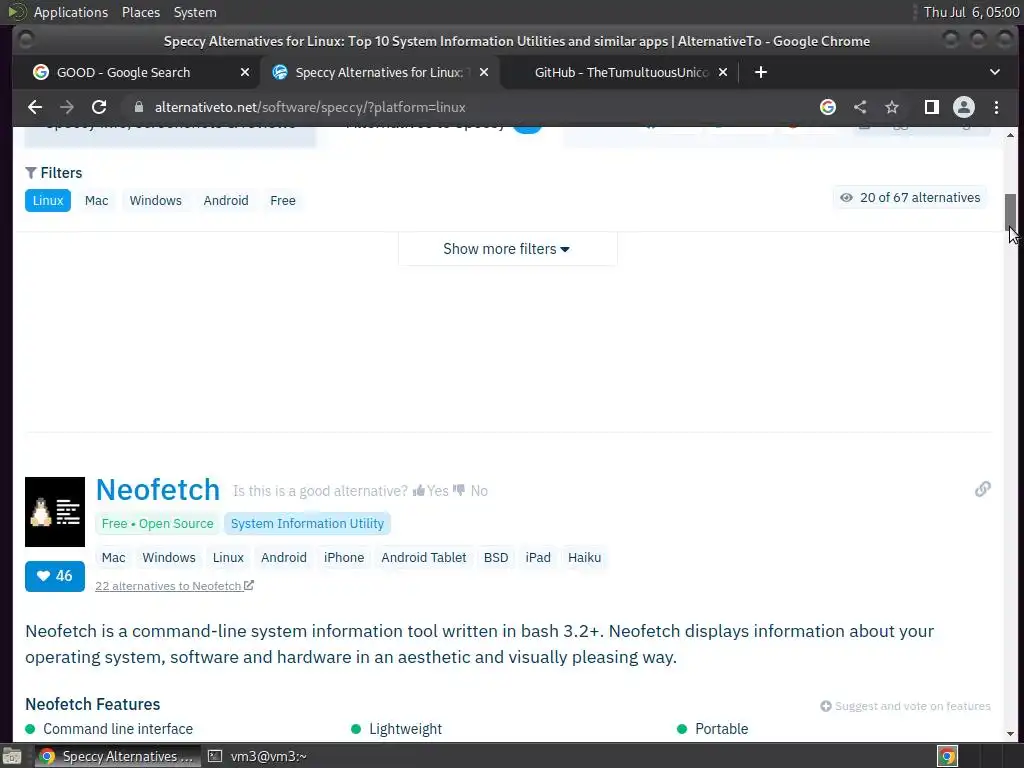Expand the tab search chevron
1024x768 pixels.
[995, 72]
